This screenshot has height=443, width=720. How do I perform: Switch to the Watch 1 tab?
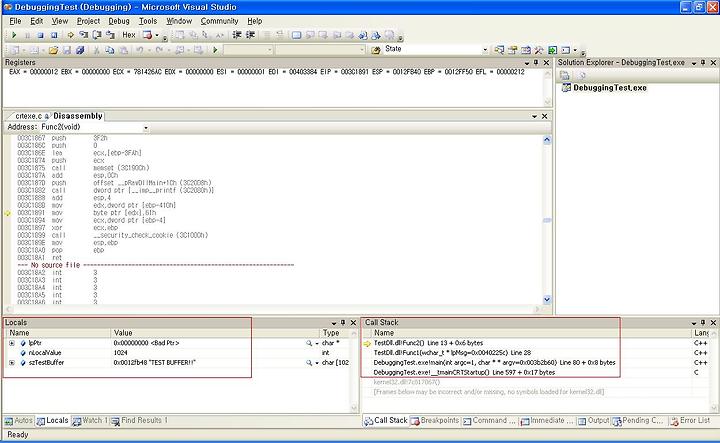[x=90, y=421]
